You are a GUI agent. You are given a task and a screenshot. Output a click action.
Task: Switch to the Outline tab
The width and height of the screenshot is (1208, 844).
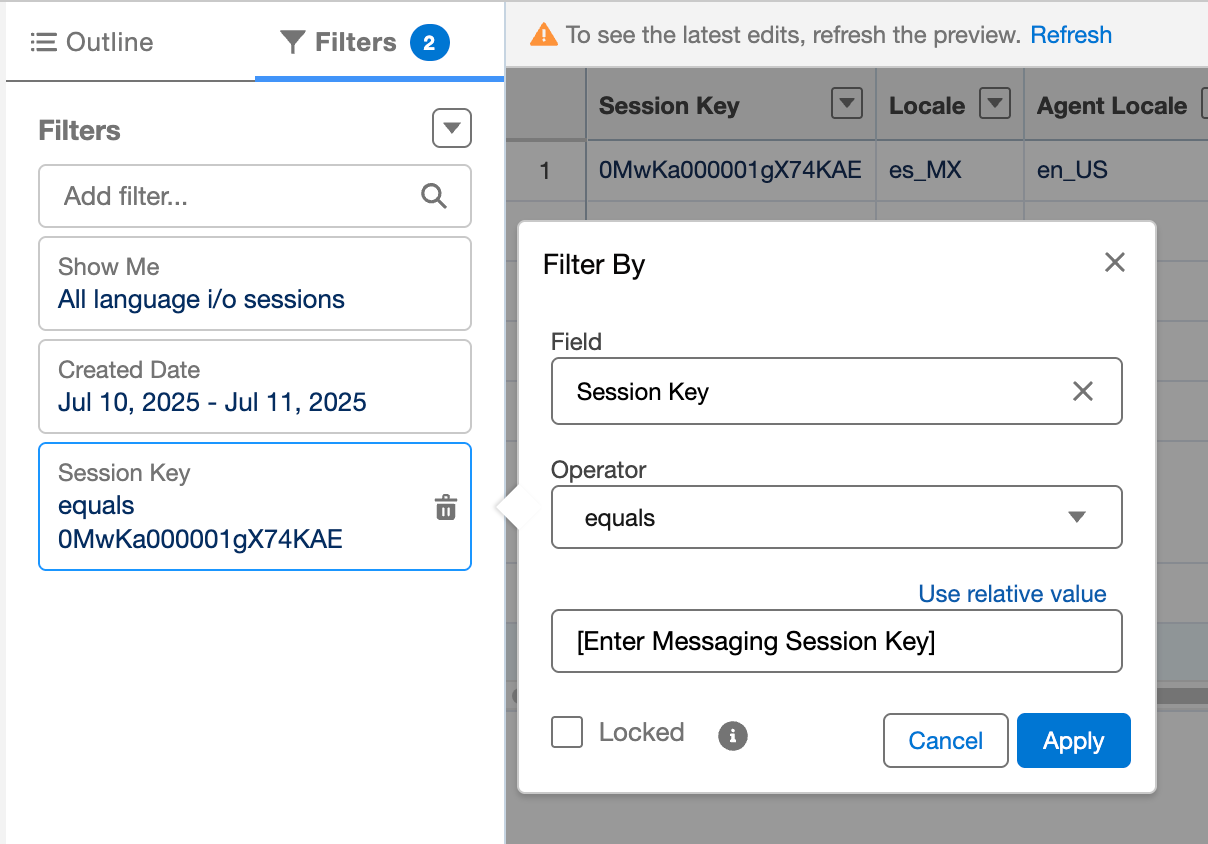(x=92, y=42)
